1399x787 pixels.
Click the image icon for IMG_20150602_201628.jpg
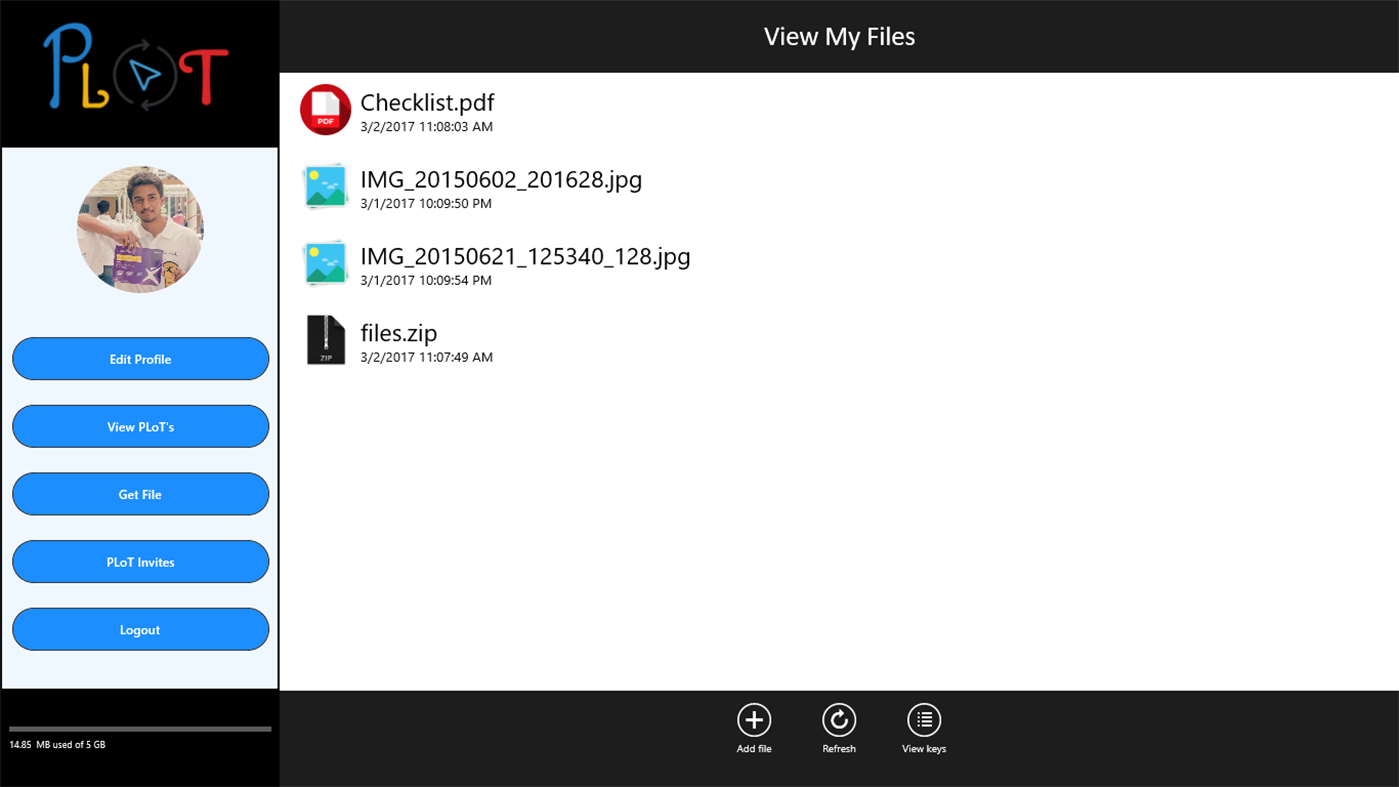[x=326, y=187]
